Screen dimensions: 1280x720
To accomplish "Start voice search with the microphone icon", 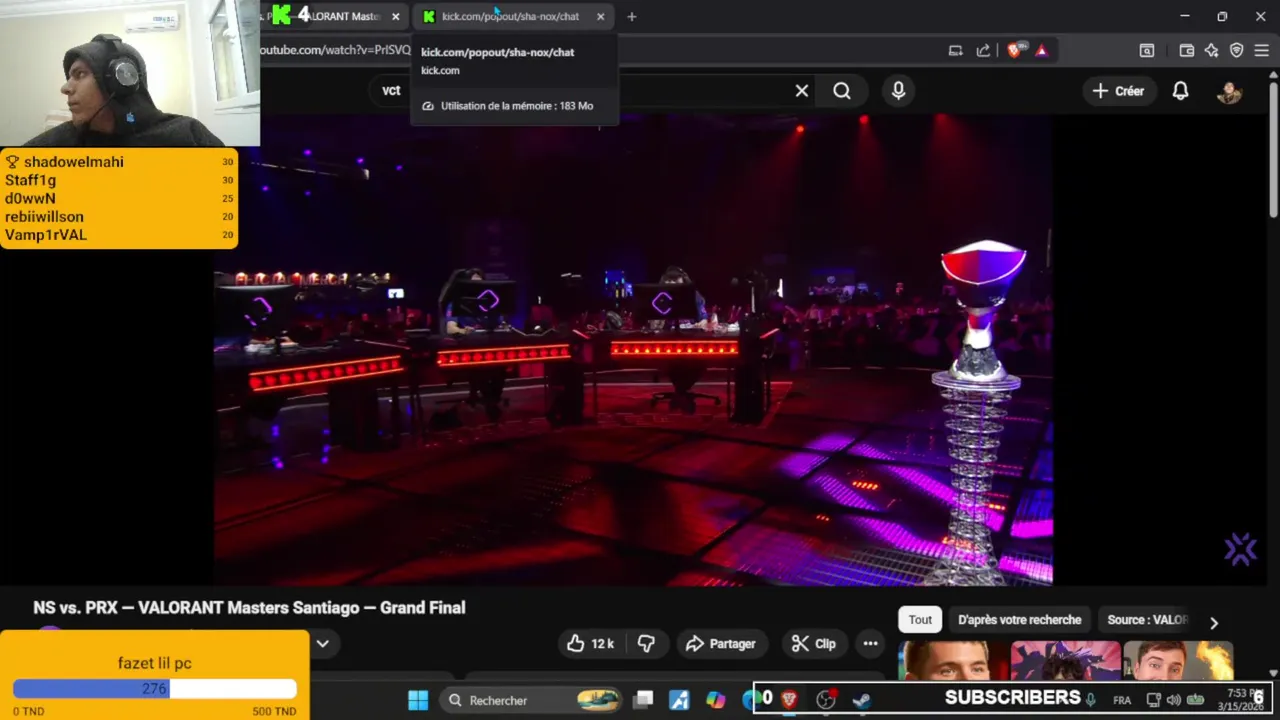I will coord(898,91).
